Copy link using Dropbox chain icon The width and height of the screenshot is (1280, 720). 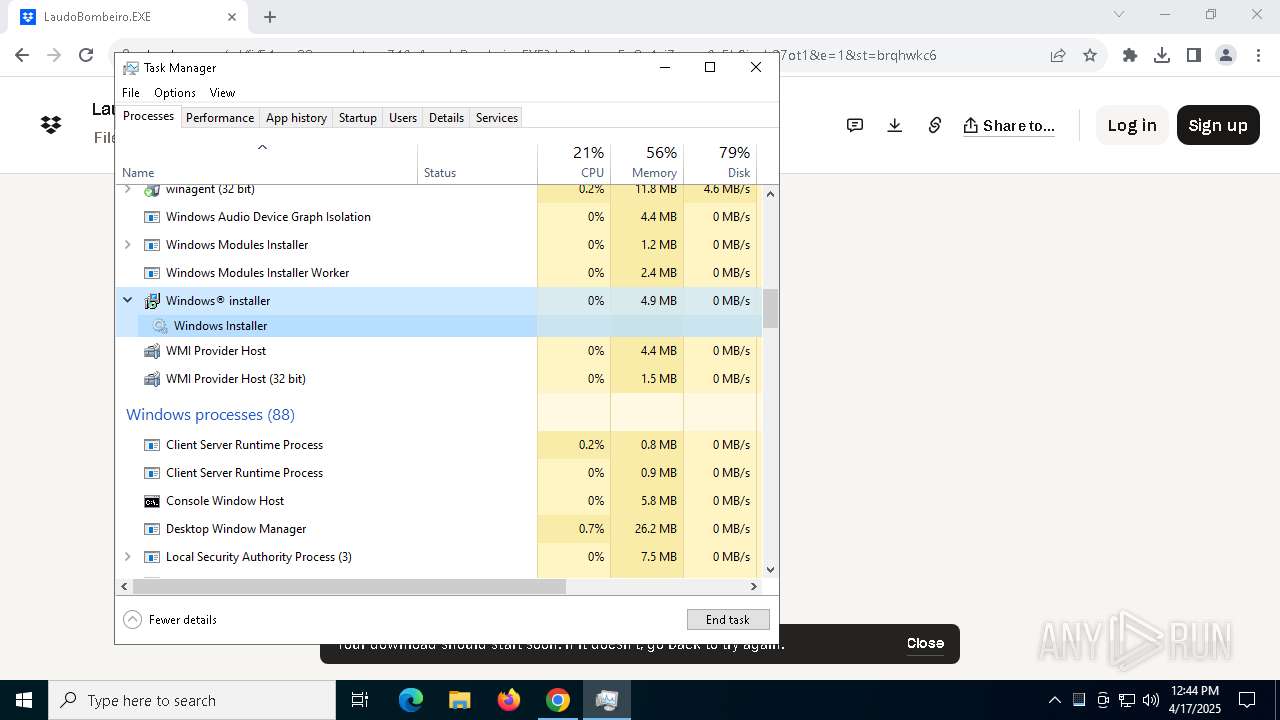tap(935, 125)
